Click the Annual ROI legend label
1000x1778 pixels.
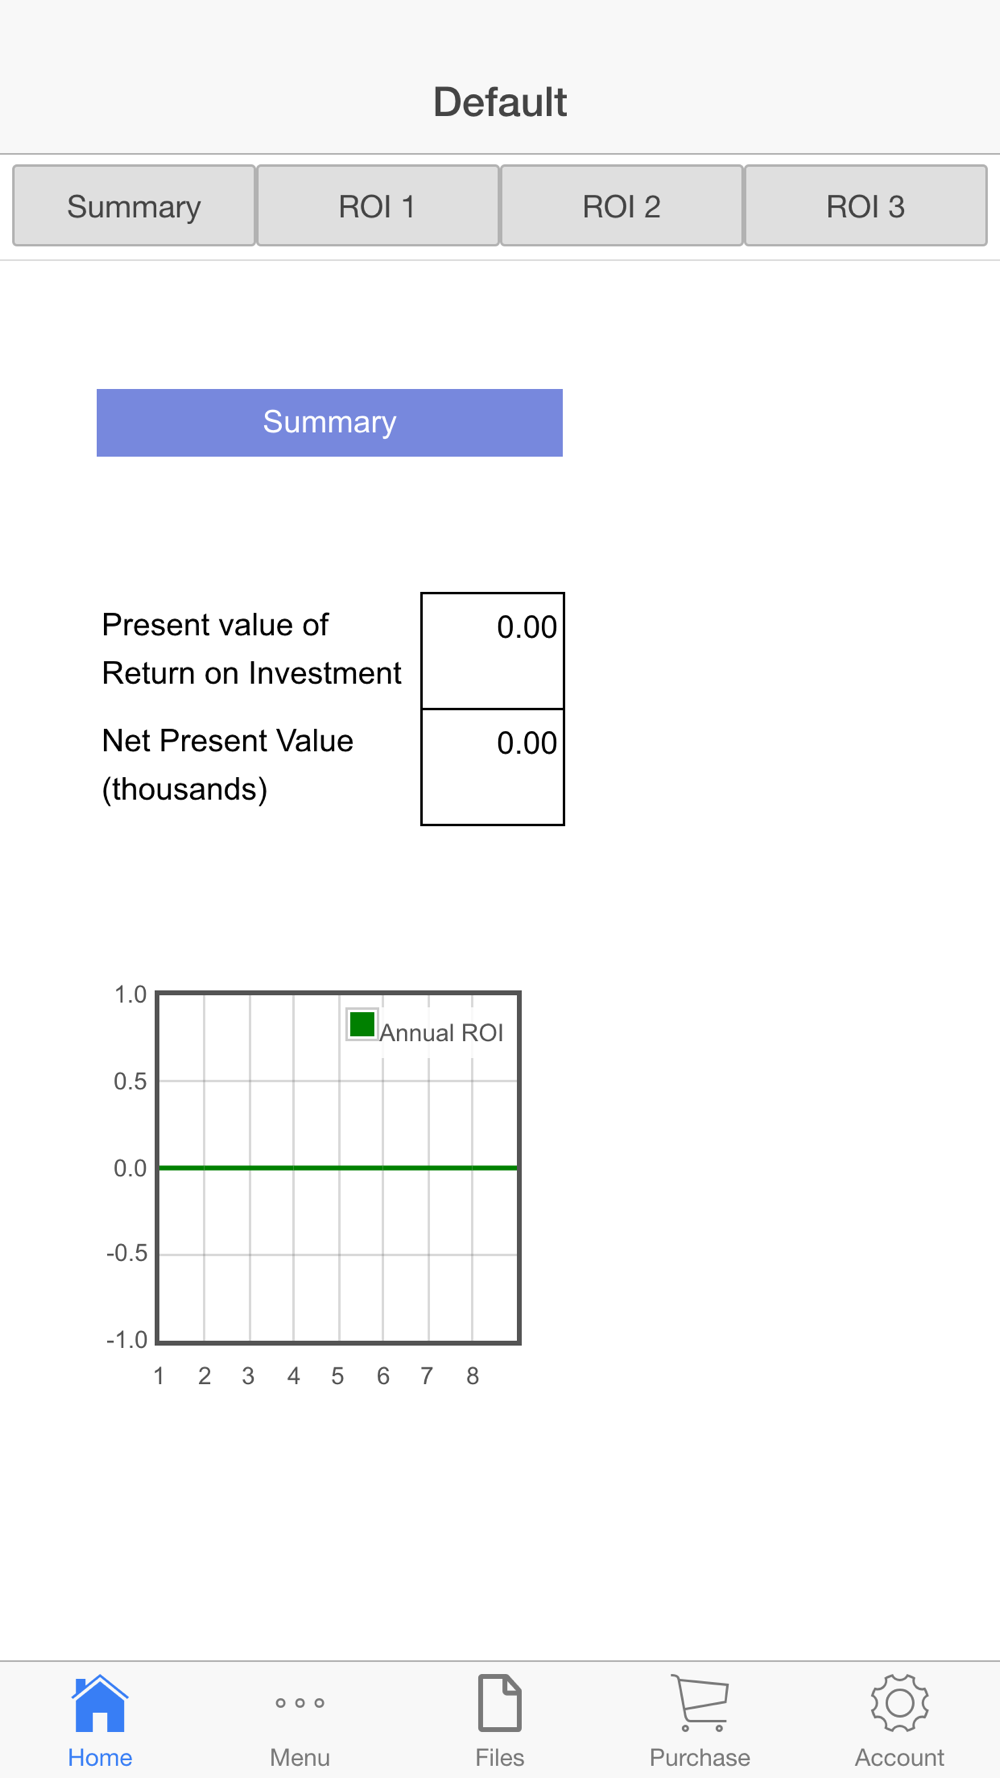pos(441,1033)
